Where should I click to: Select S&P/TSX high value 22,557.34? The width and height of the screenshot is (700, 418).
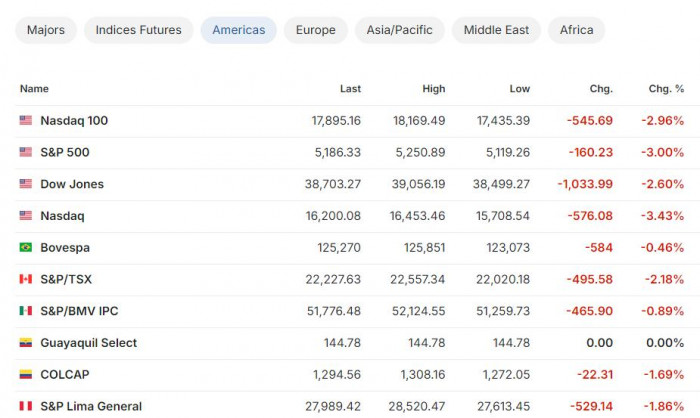(418, 279)
